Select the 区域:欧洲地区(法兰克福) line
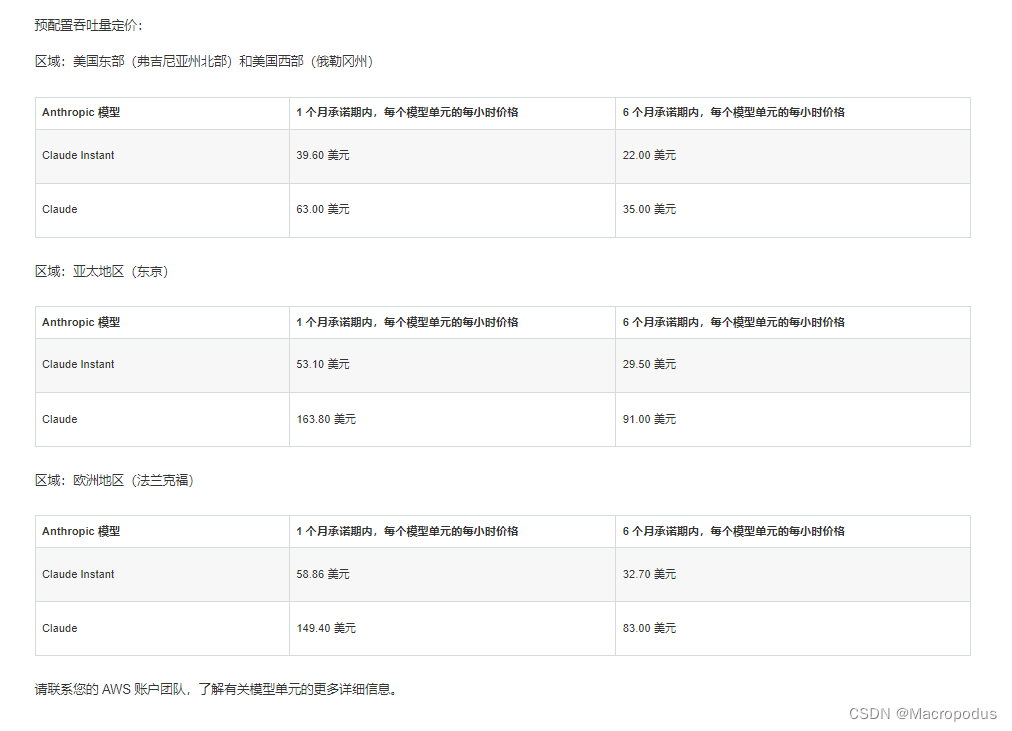Screen dimensions: 1012x731 pyautogui.click(x=114, y=481)
